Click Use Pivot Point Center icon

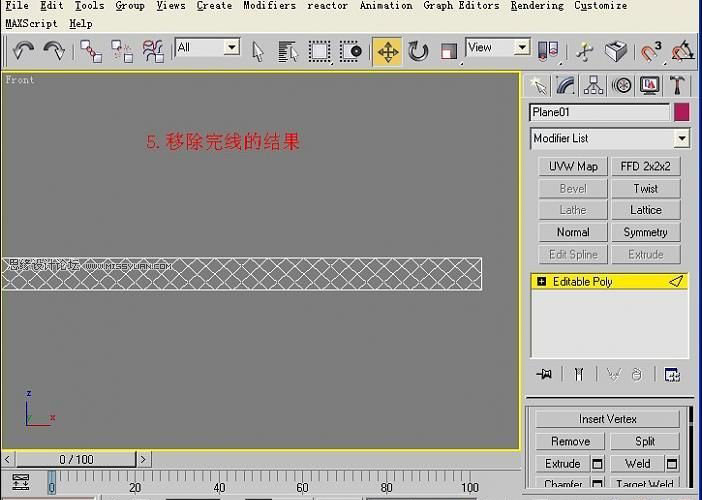(x=548, y=51)
